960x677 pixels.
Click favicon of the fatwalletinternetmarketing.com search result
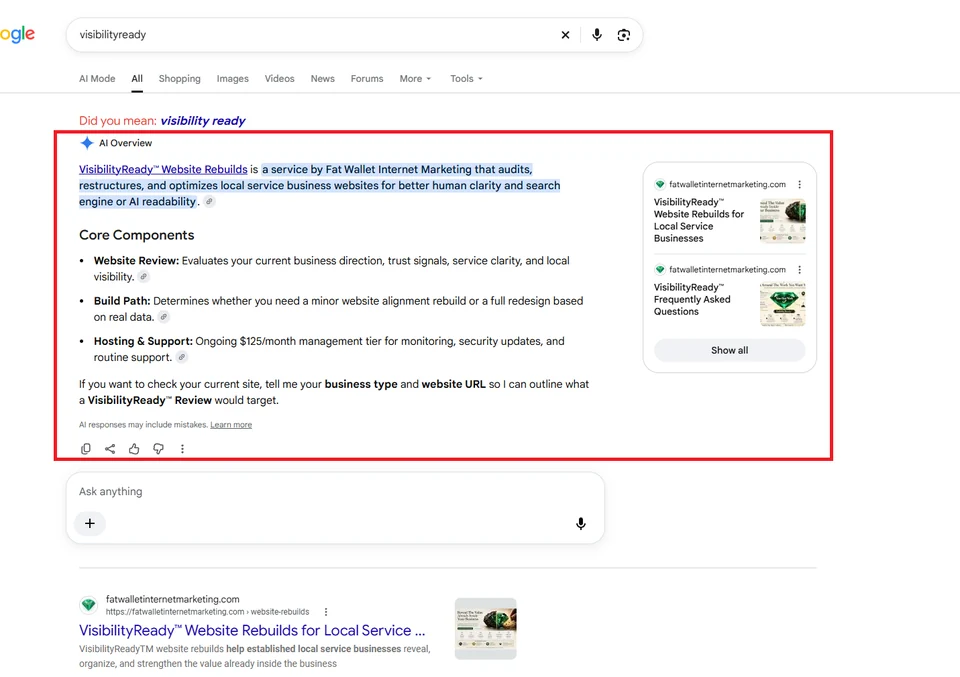(x=89, y=605)
